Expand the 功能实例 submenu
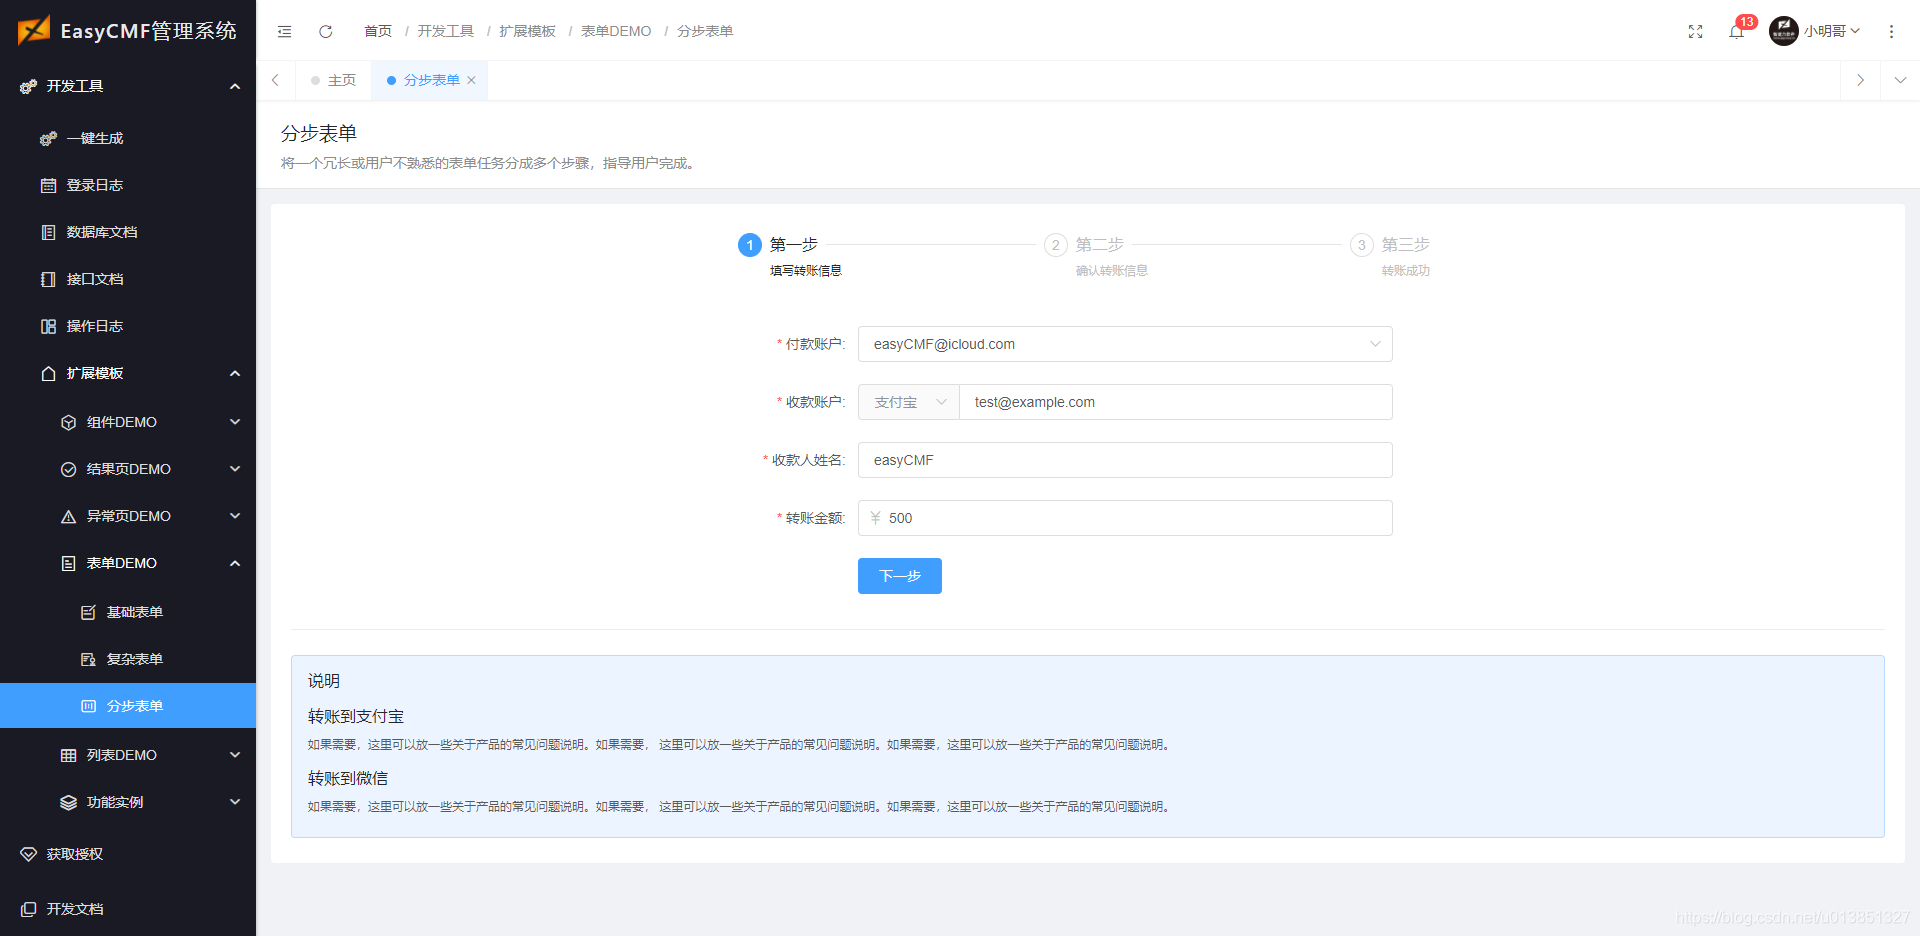Screen dimensions: 1920x936 235,802
